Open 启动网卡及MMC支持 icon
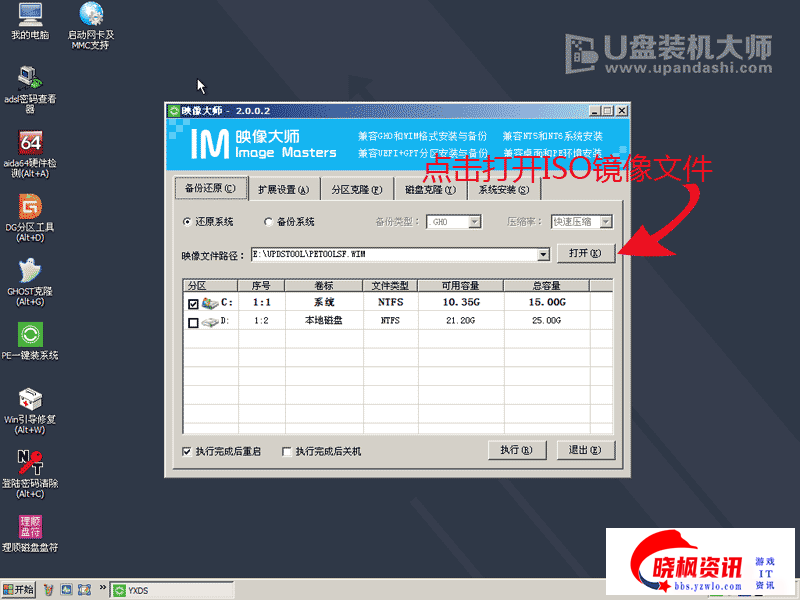The image size is (800, 600). (x=90, y=20)
